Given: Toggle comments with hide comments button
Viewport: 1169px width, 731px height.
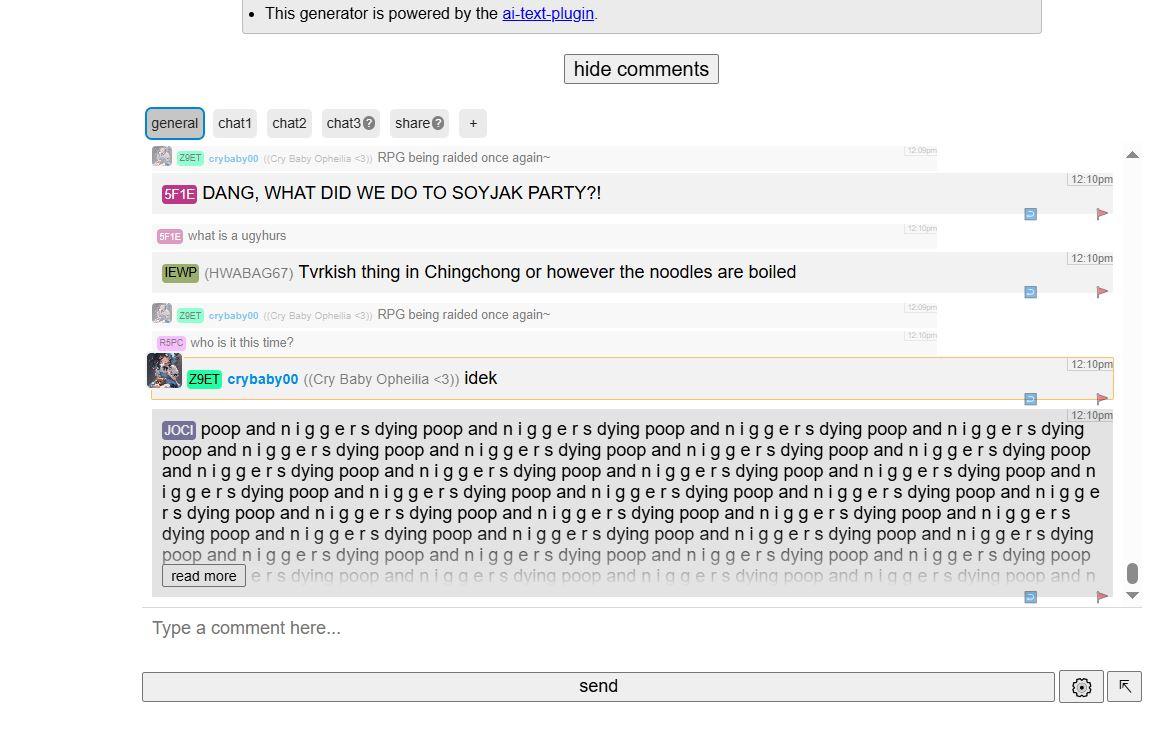Looking at the screenshot, I should click(x=641, y=69).
